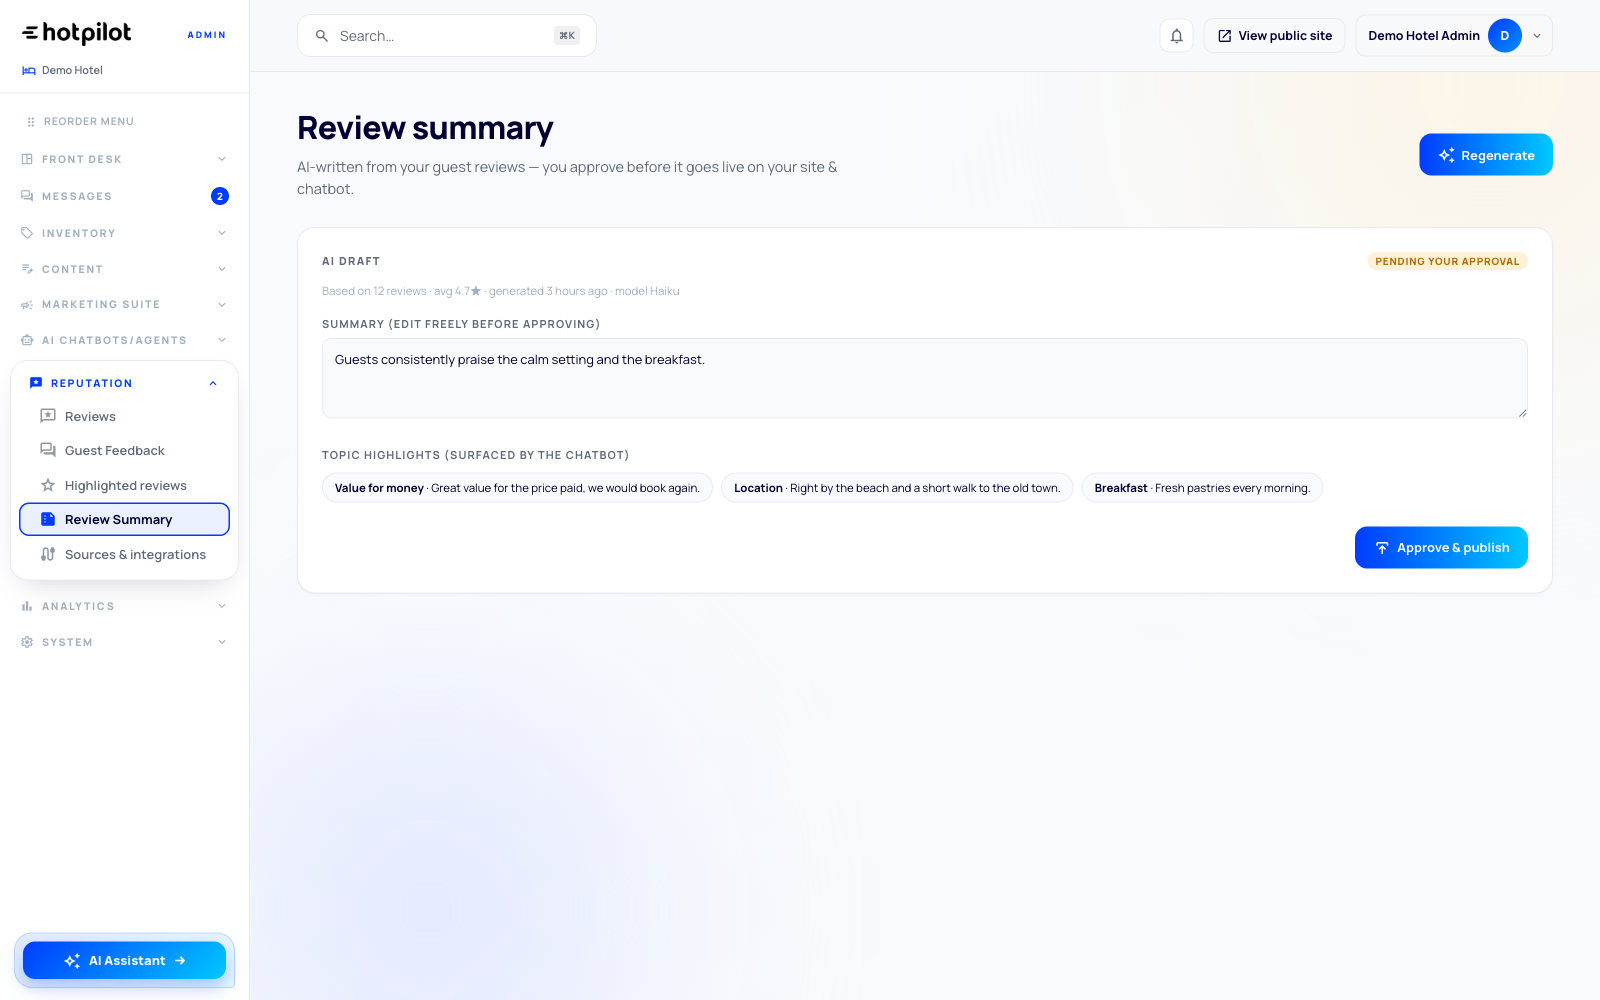Collapse the Reputation section chevron
The height and width of the screenshot is (1000, 1600).
213,383
